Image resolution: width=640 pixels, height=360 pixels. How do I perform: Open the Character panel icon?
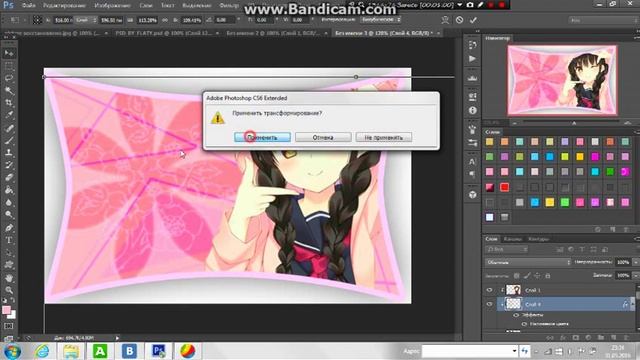point(473,161)
